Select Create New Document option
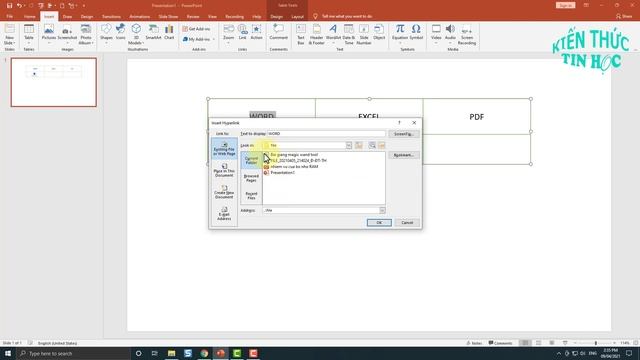The image size is (640, 360). coord(224,192)
